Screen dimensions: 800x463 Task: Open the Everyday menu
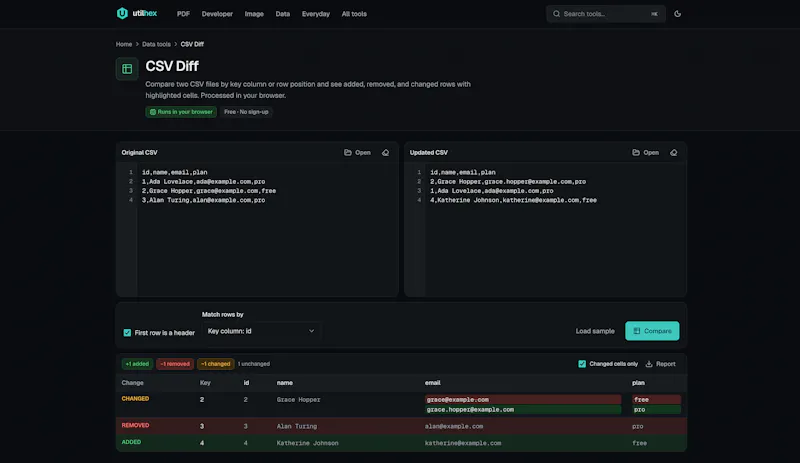point(316,14)
